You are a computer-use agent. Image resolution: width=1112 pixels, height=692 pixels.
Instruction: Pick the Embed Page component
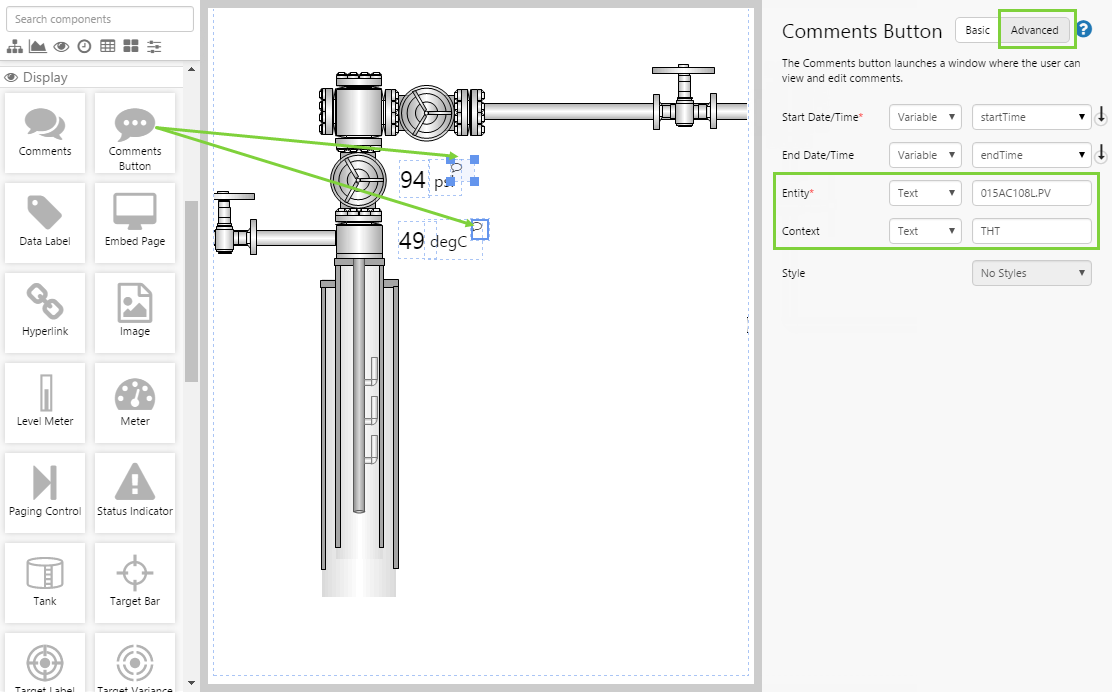134,222
